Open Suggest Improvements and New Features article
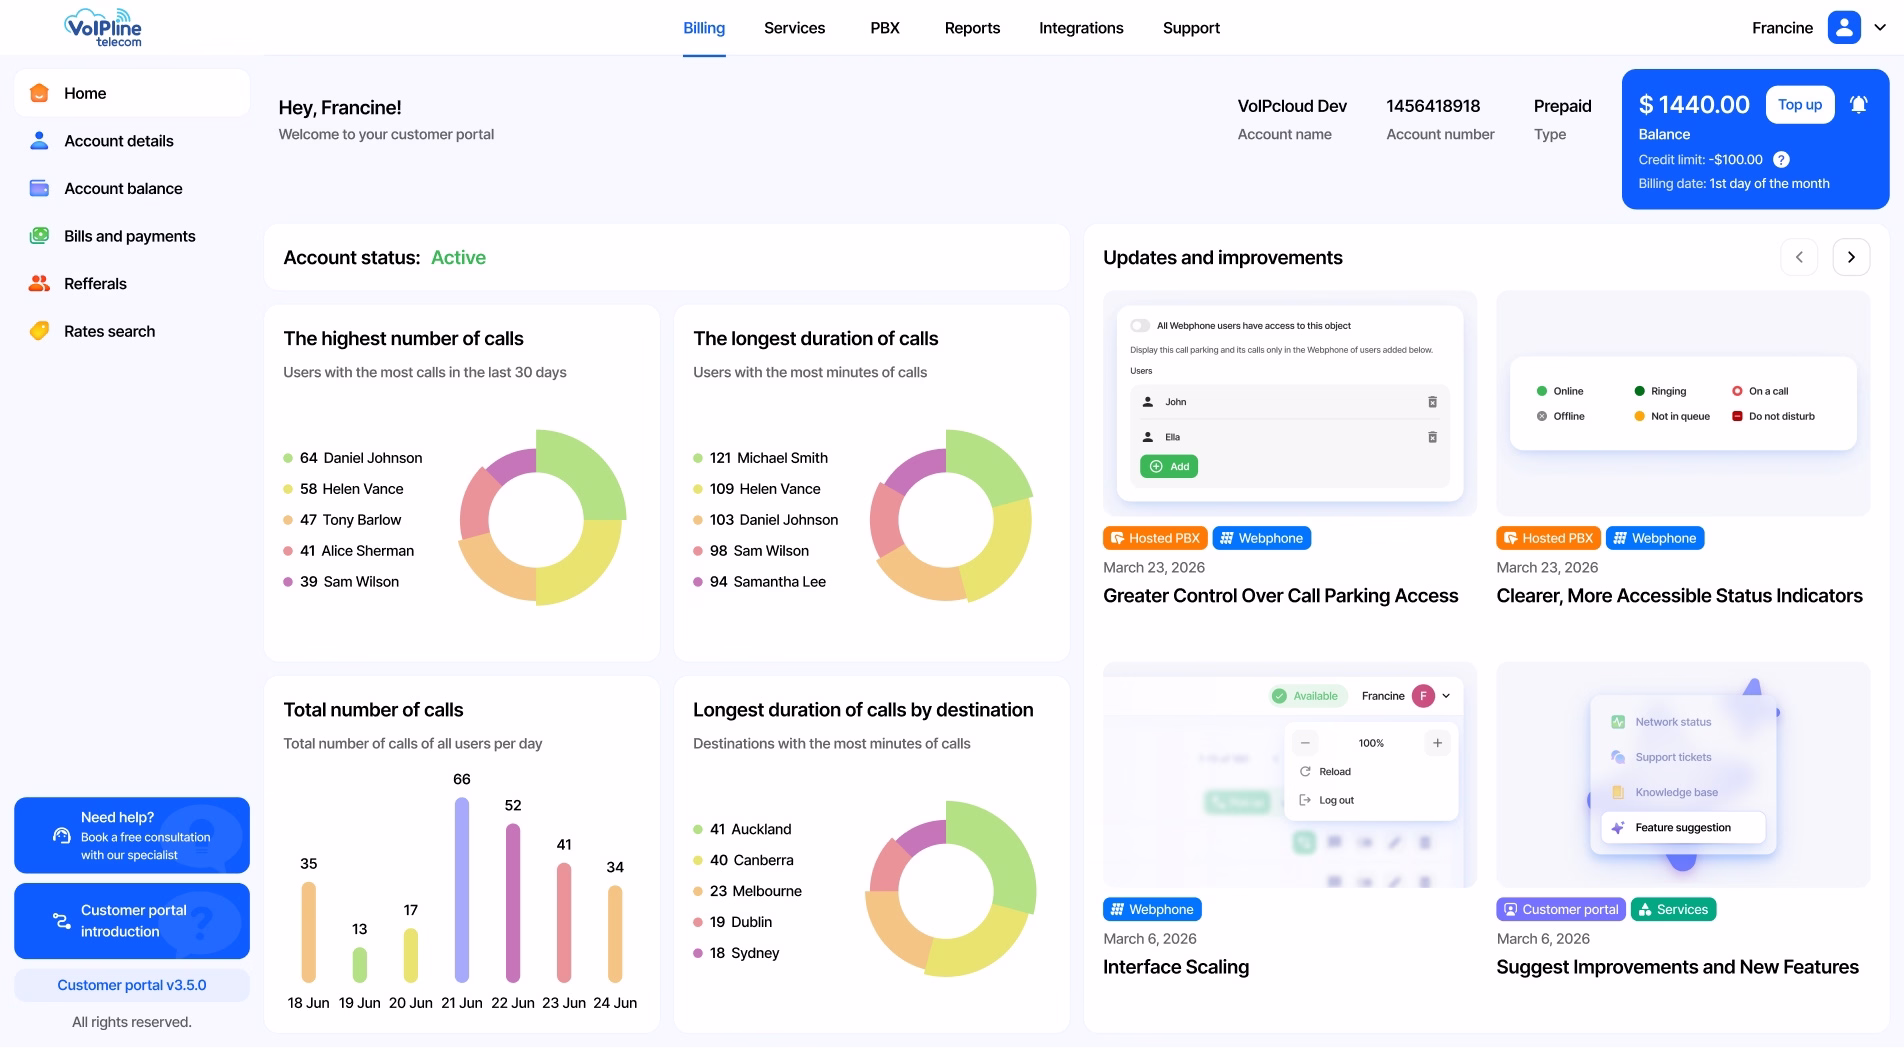This screenshot has height=1048, width=1904. point(1677,967)
